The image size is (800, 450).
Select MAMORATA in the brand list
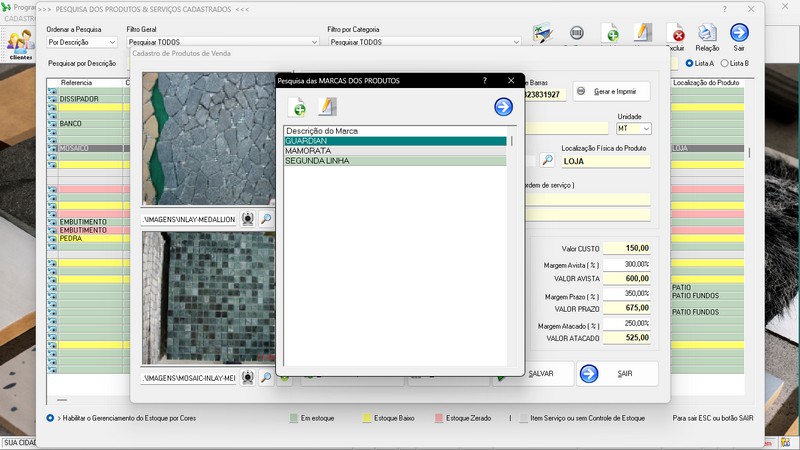pyautogui.click(x=395, y=151)
